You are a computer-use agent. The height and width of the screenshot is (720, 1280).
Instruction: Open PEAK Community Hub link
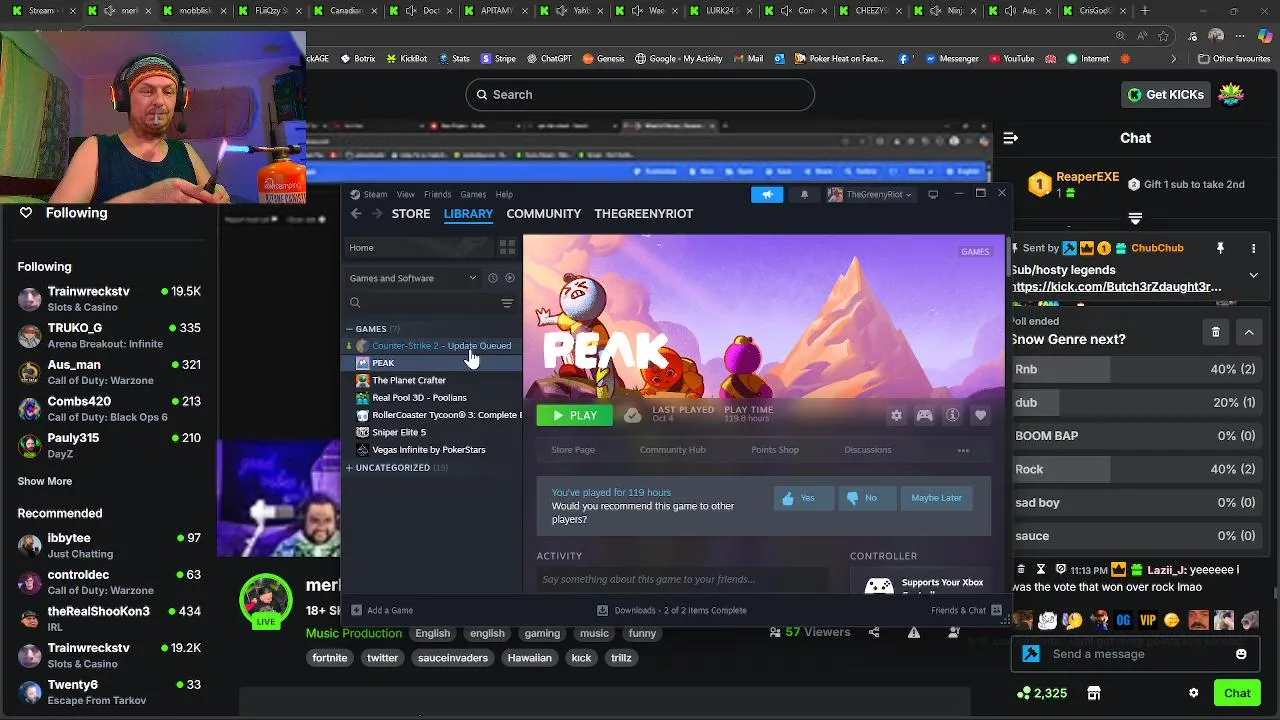click(672, 450)
